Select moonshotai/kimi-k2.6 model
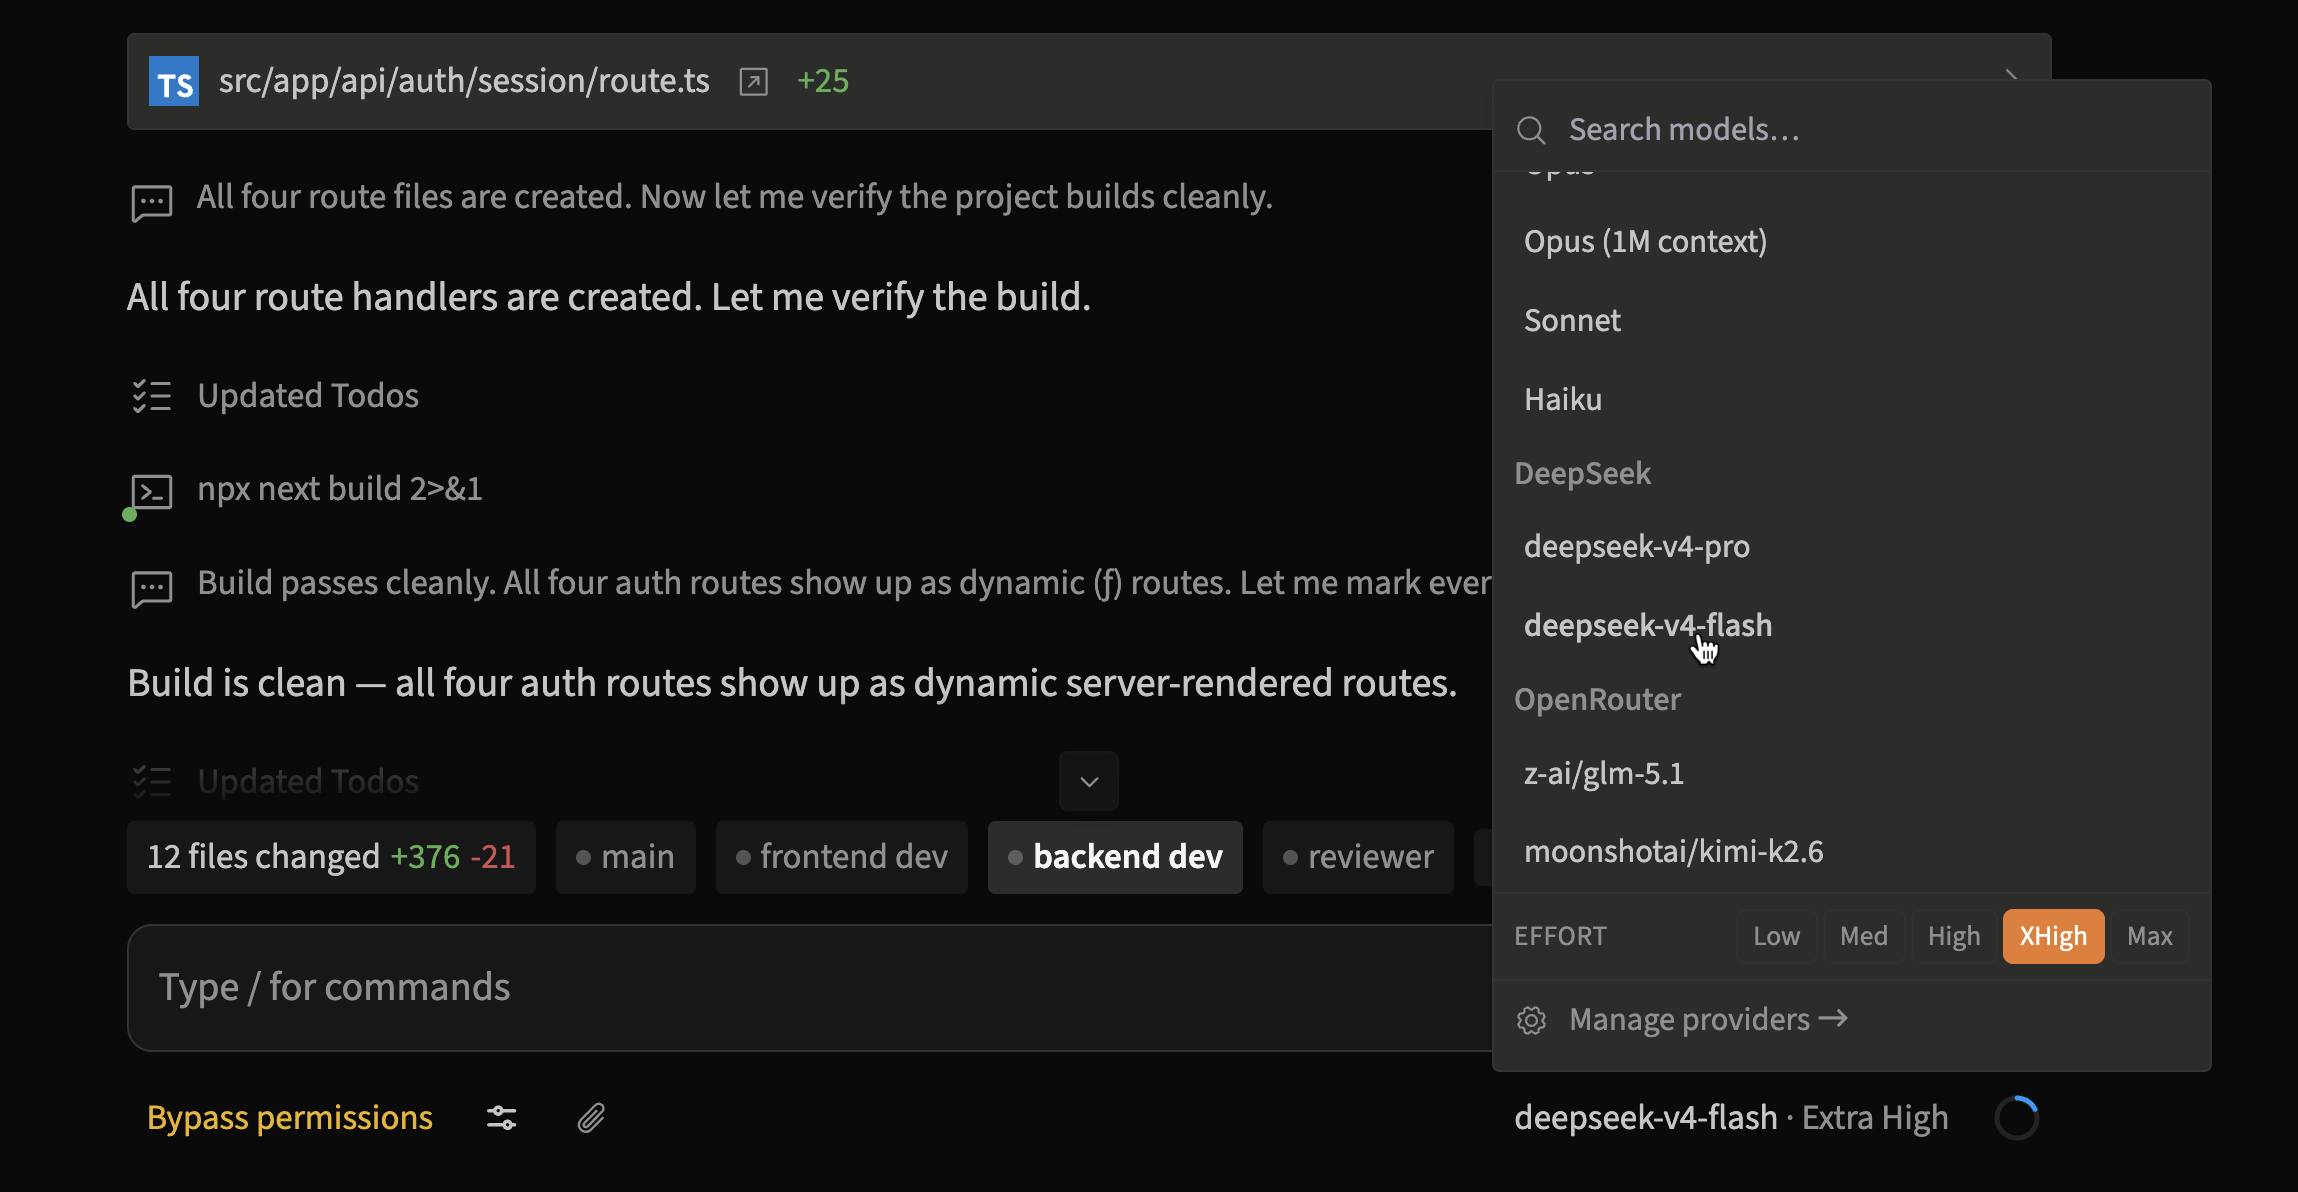The width and height of the screenshot is (2298, 1192). 1851,852
